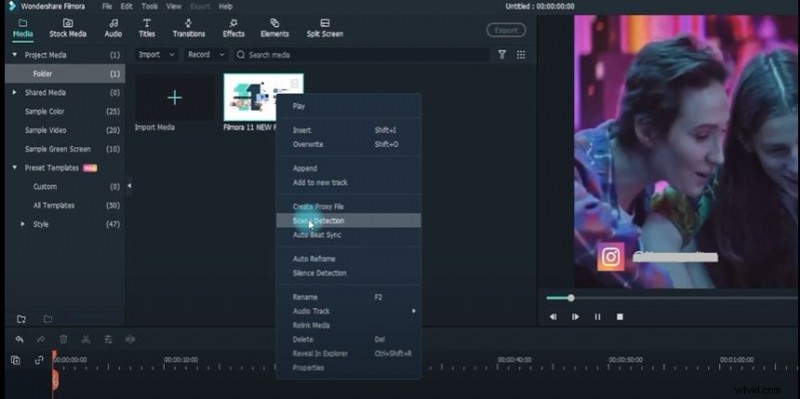Screen dimensions: 800x399
Task: Choose Delete from the context menu
Action: [348, 339]
